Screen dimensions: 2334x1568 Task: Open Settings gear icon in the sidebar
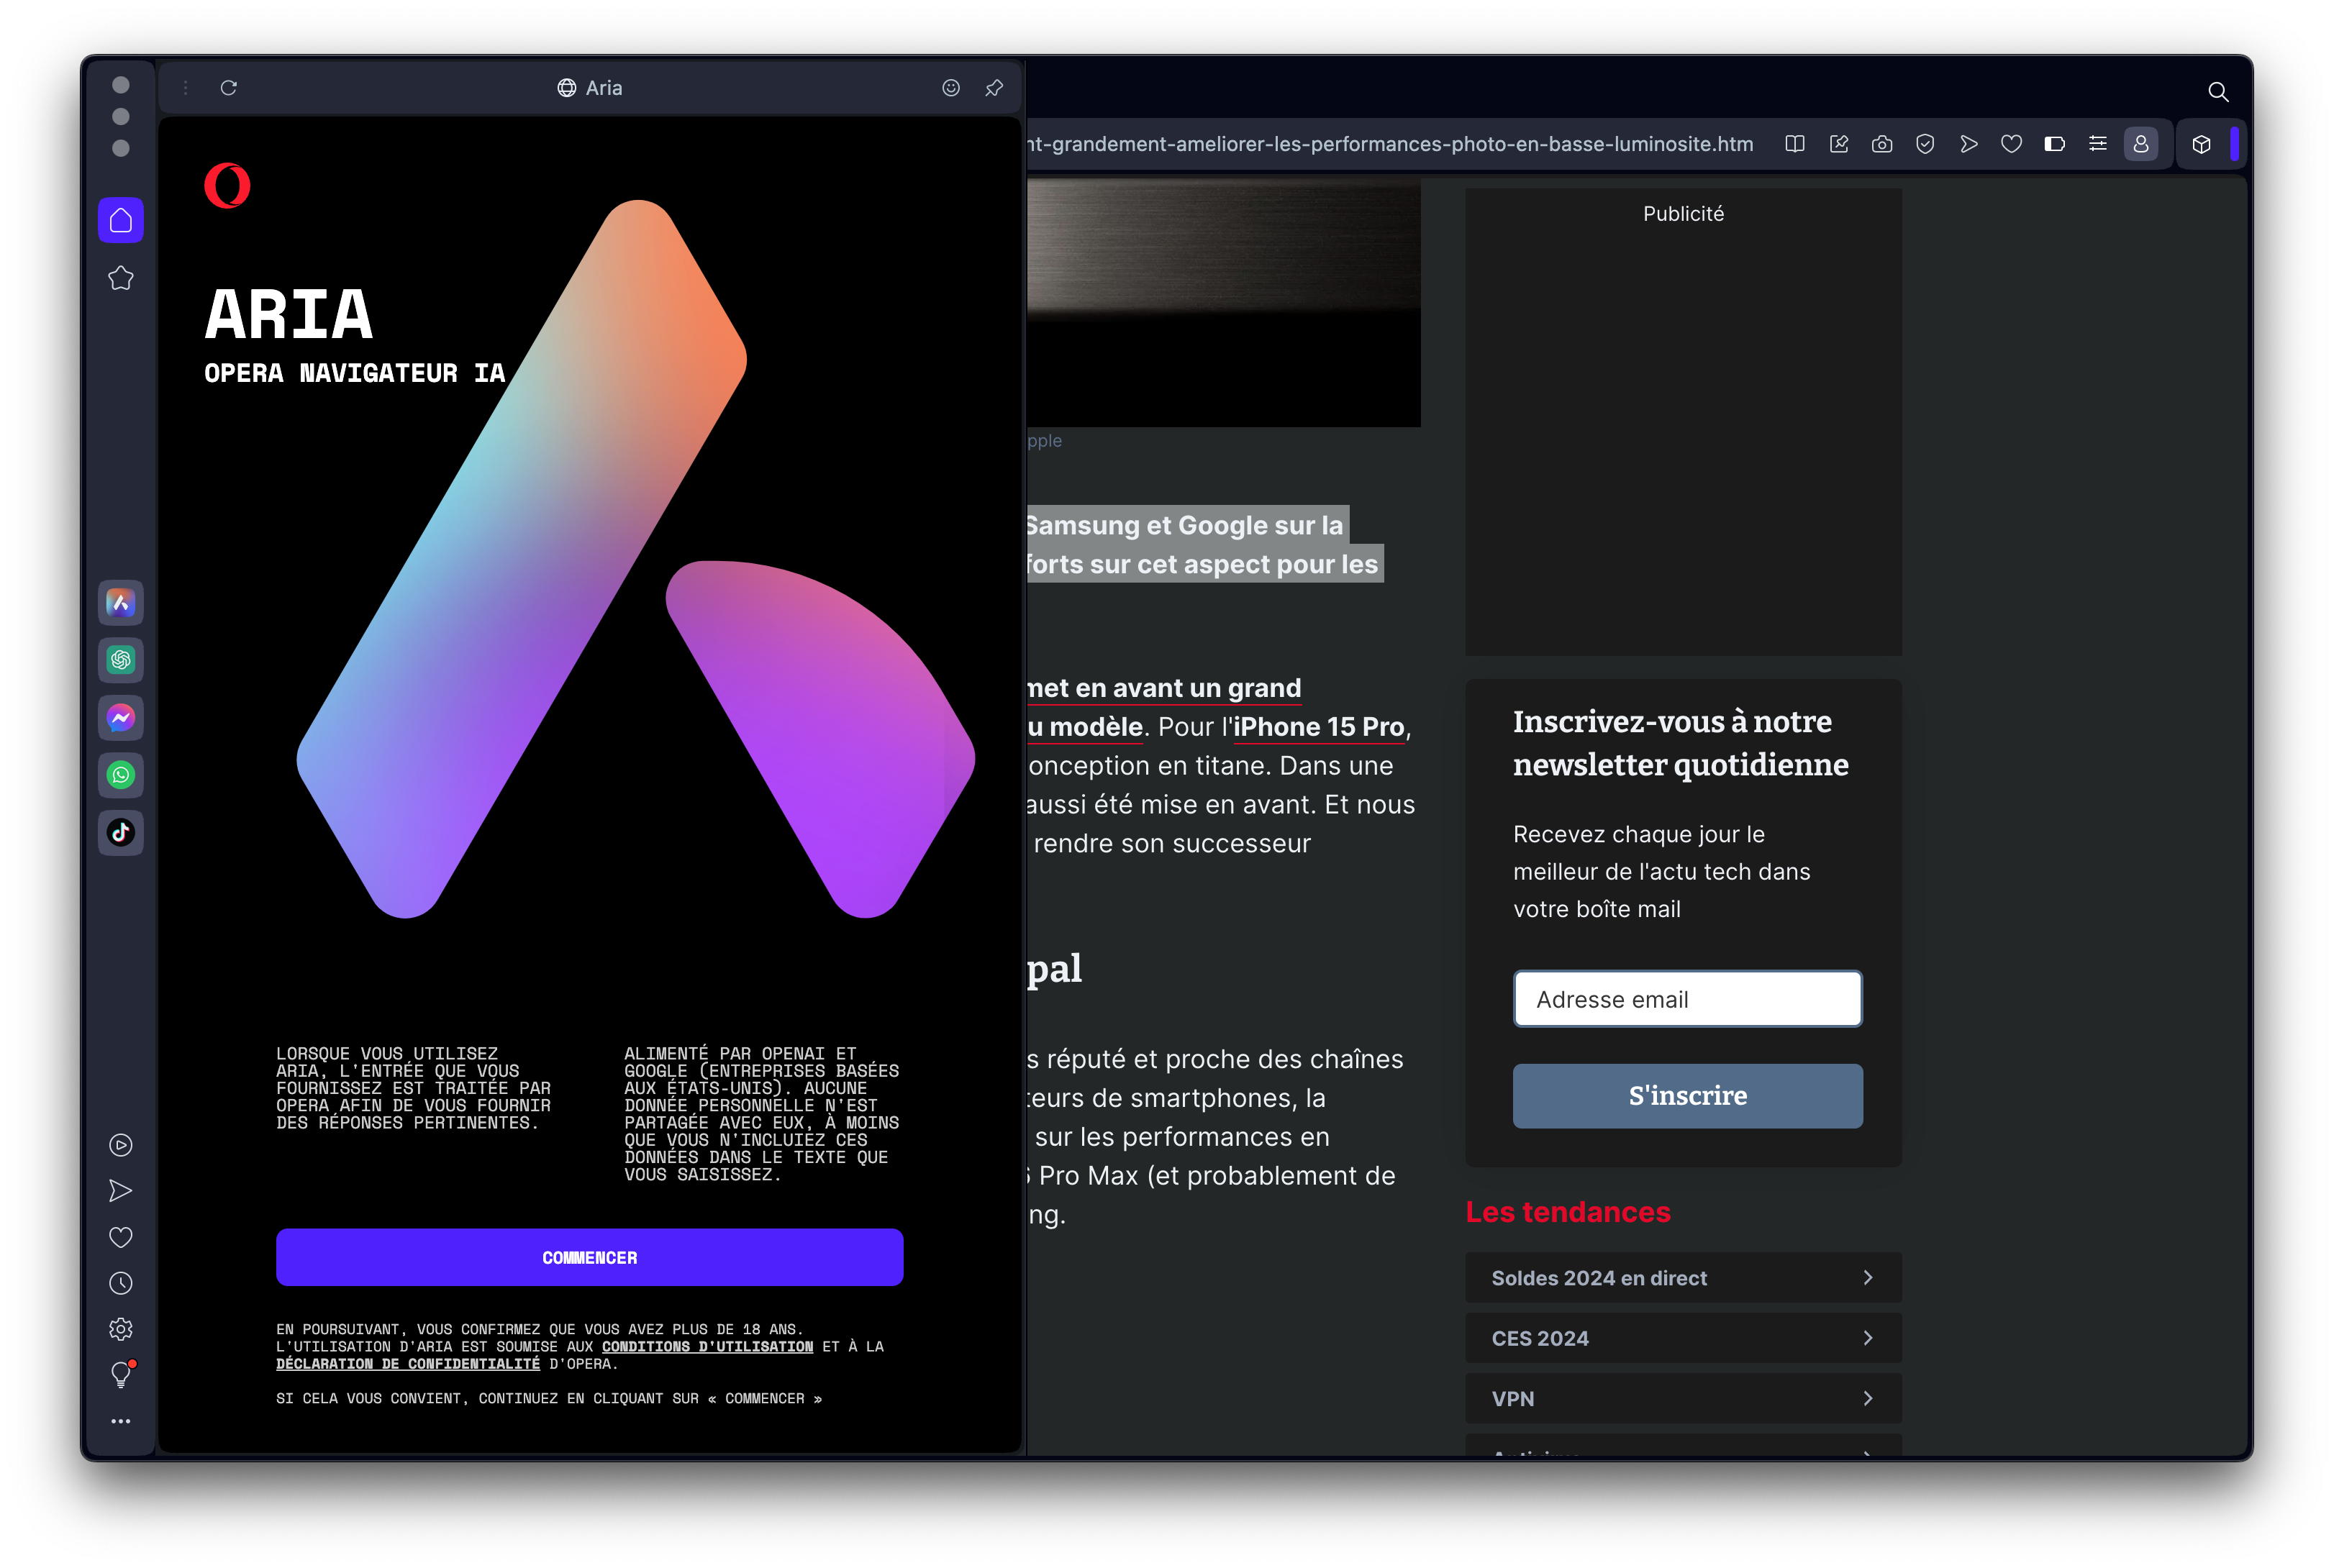click(121, 1329)
